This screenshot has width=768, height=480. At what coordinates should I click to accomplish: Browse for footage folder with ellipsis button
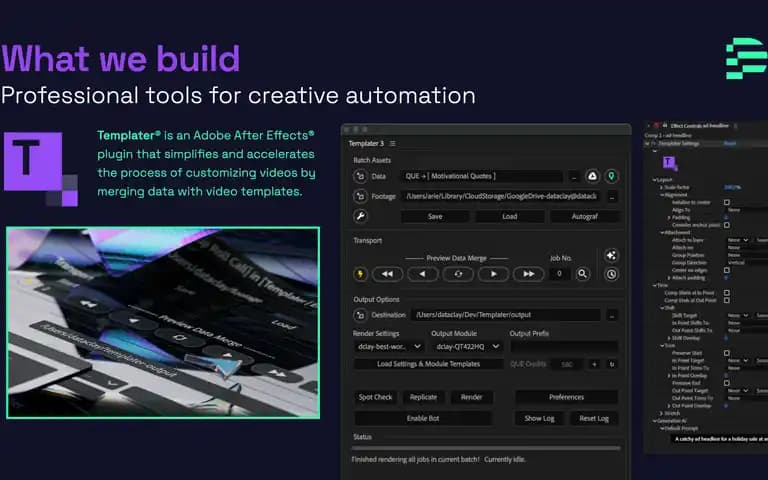tap(612, 197)
